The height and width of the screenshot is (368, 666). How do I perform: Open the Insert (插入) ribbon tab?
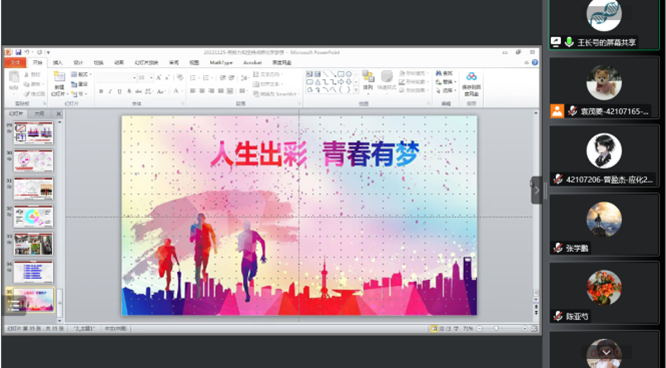pyautogui.click(x=58, y=63)
